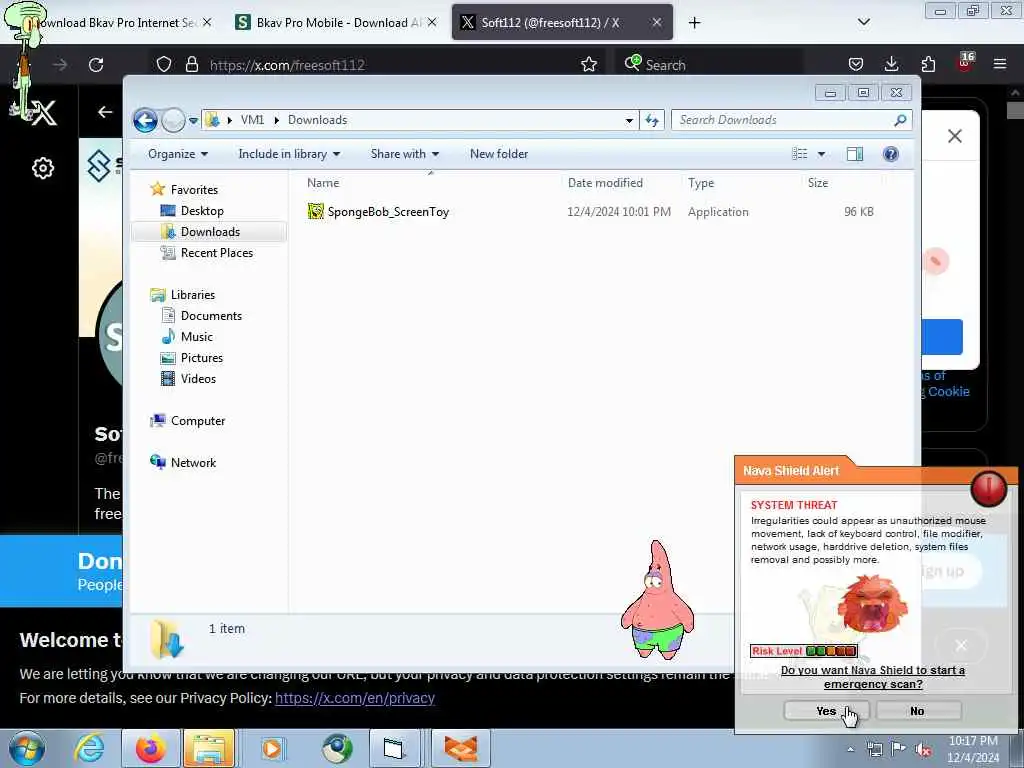This screenshot has width=1024, height=768.
Task: Click the Patrick Star screen toy character
Action: pyautogui.click(x=658, y=600)
